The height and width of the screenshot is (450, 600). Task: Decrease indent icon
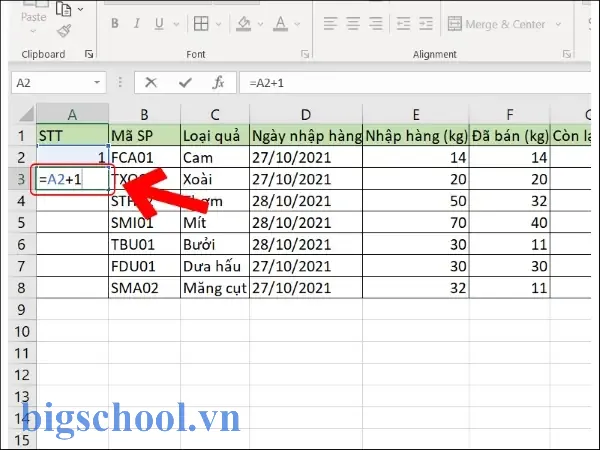[x=403, y=24]
